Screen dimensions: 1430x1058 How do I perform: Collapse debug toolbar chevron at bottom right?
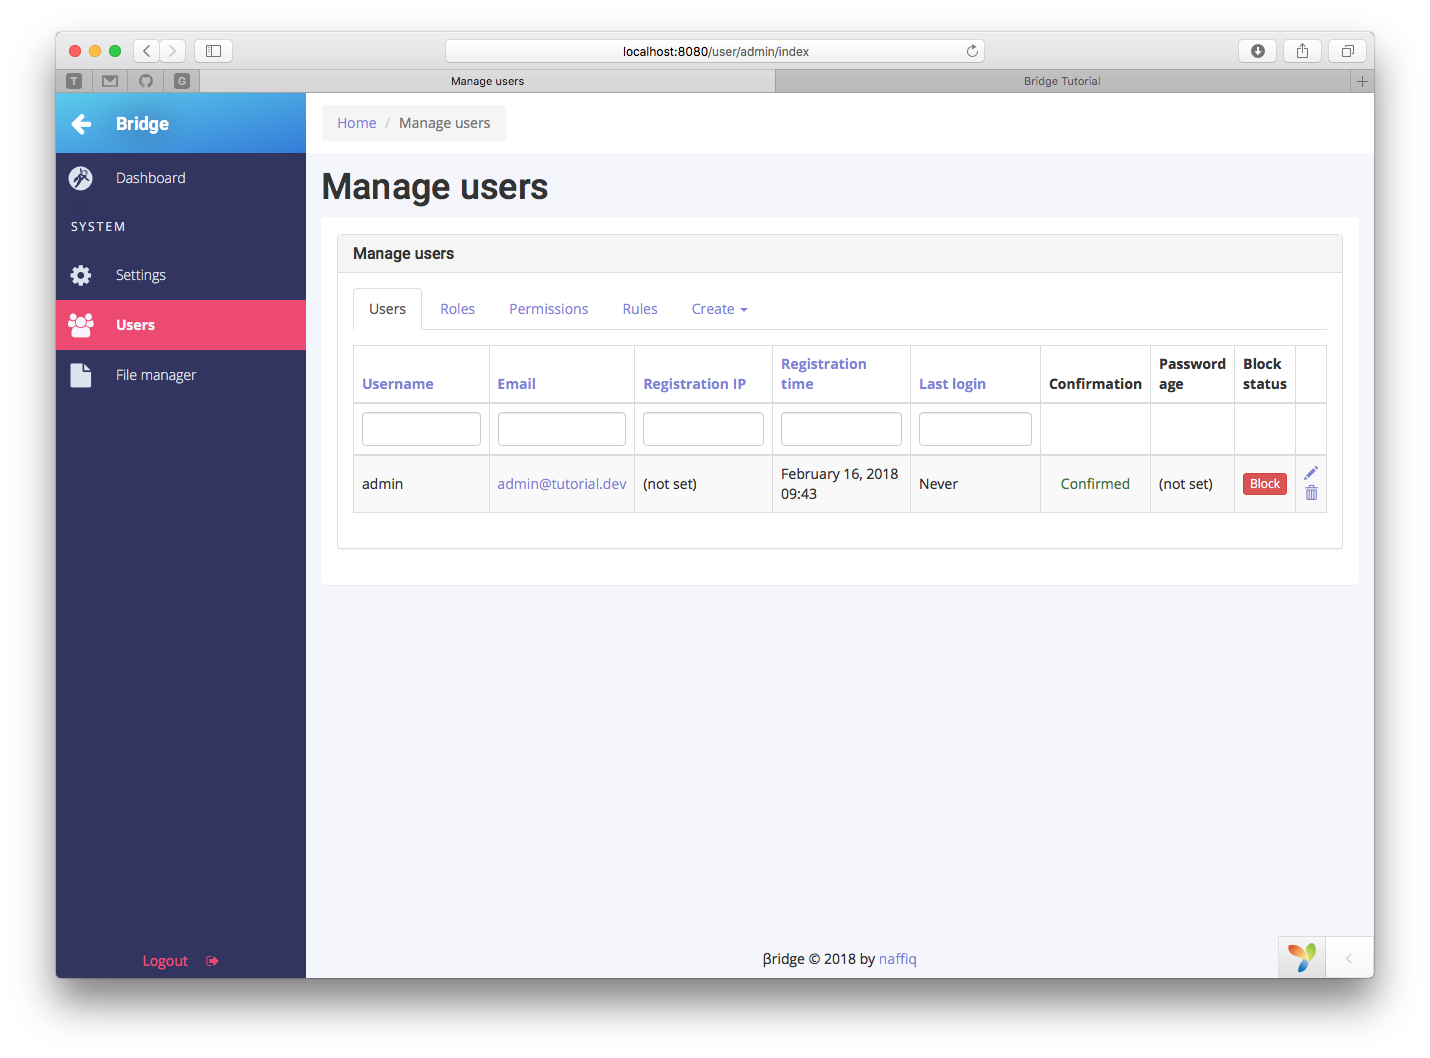[x=1349, y=958]
